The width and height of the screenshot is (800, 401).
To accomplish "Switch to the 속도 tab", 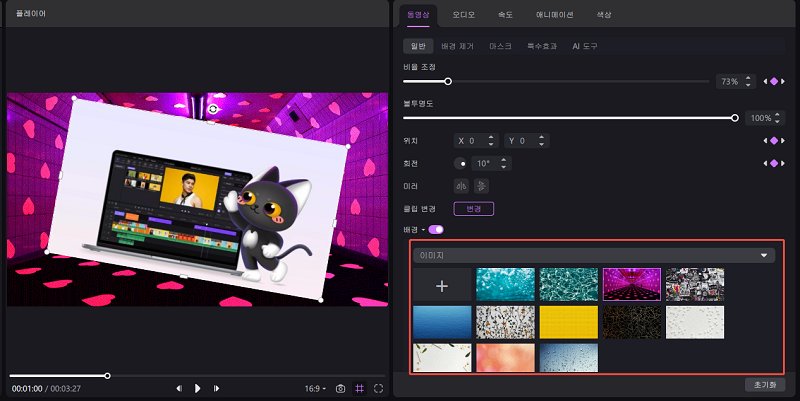I will point(505,15).
